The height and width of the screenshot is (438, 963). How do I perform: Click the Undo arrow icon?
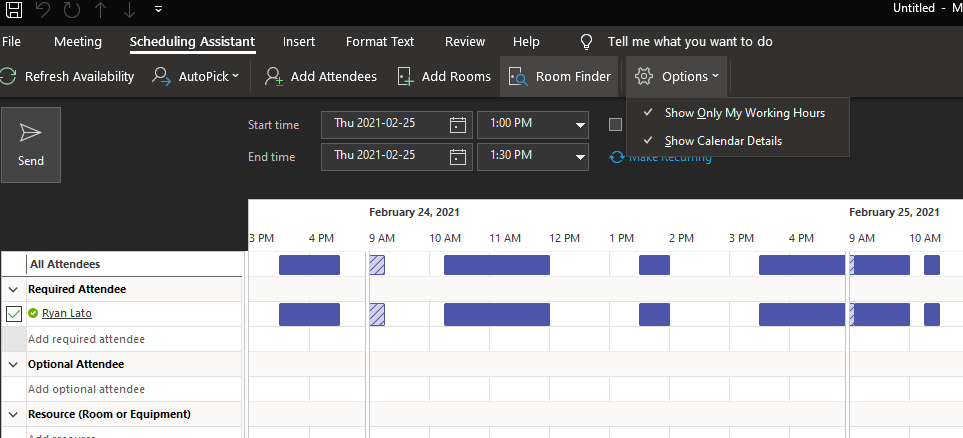pos(43,9)
